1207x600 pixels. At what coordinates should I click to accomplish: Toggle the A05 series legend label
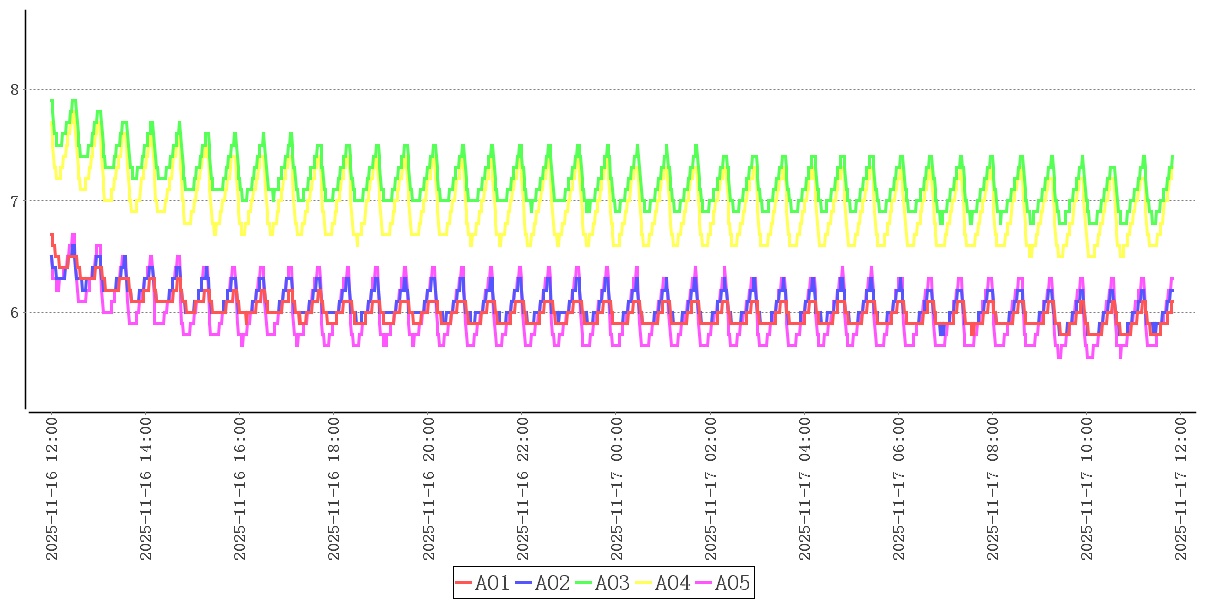(x=732, y=583)
